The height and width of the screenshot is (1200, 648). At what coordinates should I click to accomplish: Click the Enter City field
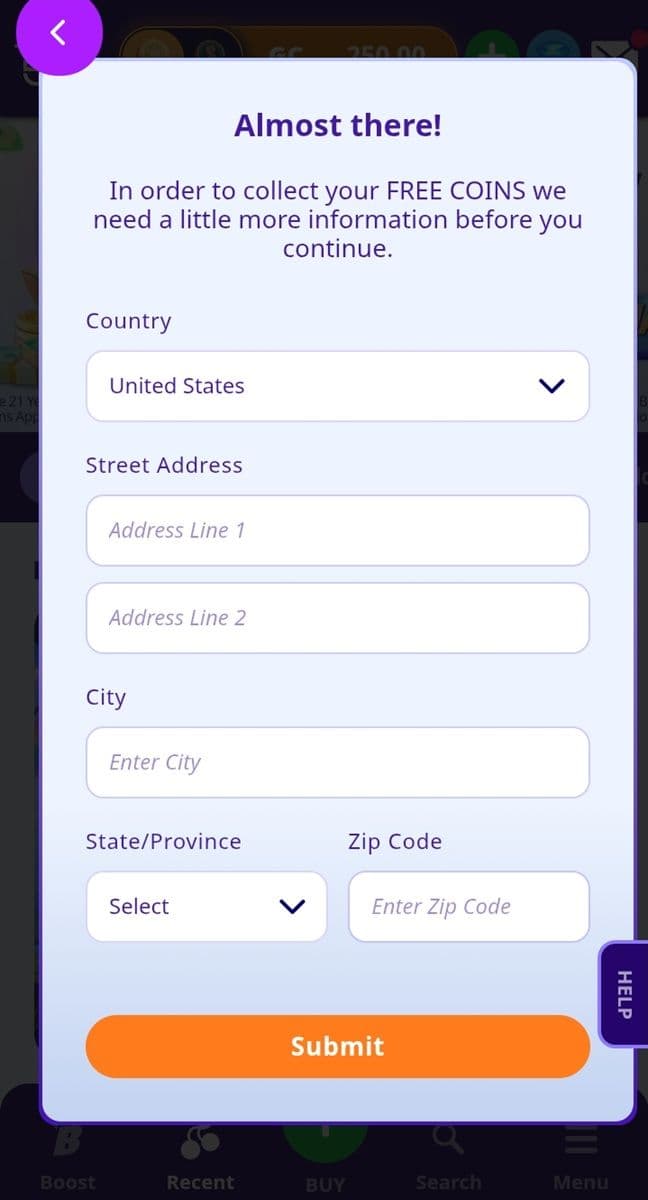(x=338, y=762)
